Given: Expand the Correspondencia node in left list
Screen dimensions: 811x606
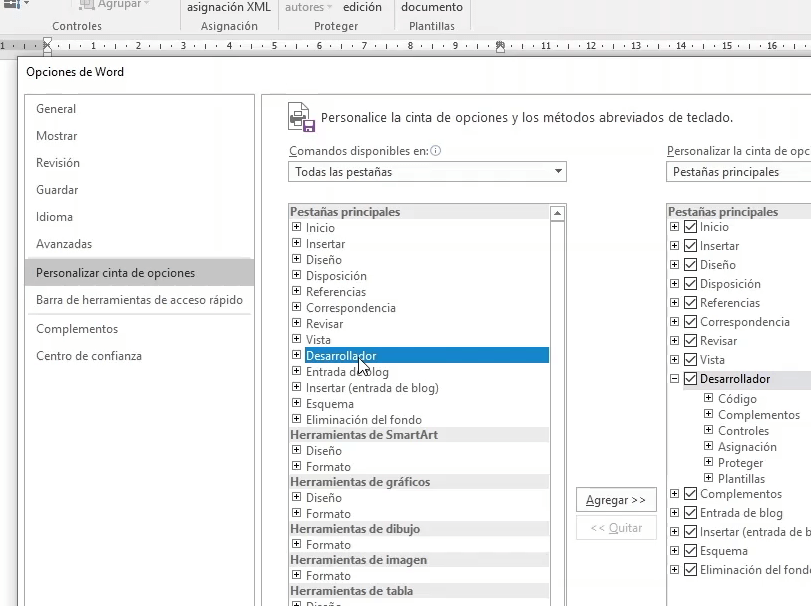Looking at the screenshot, I should coord(296,307).
